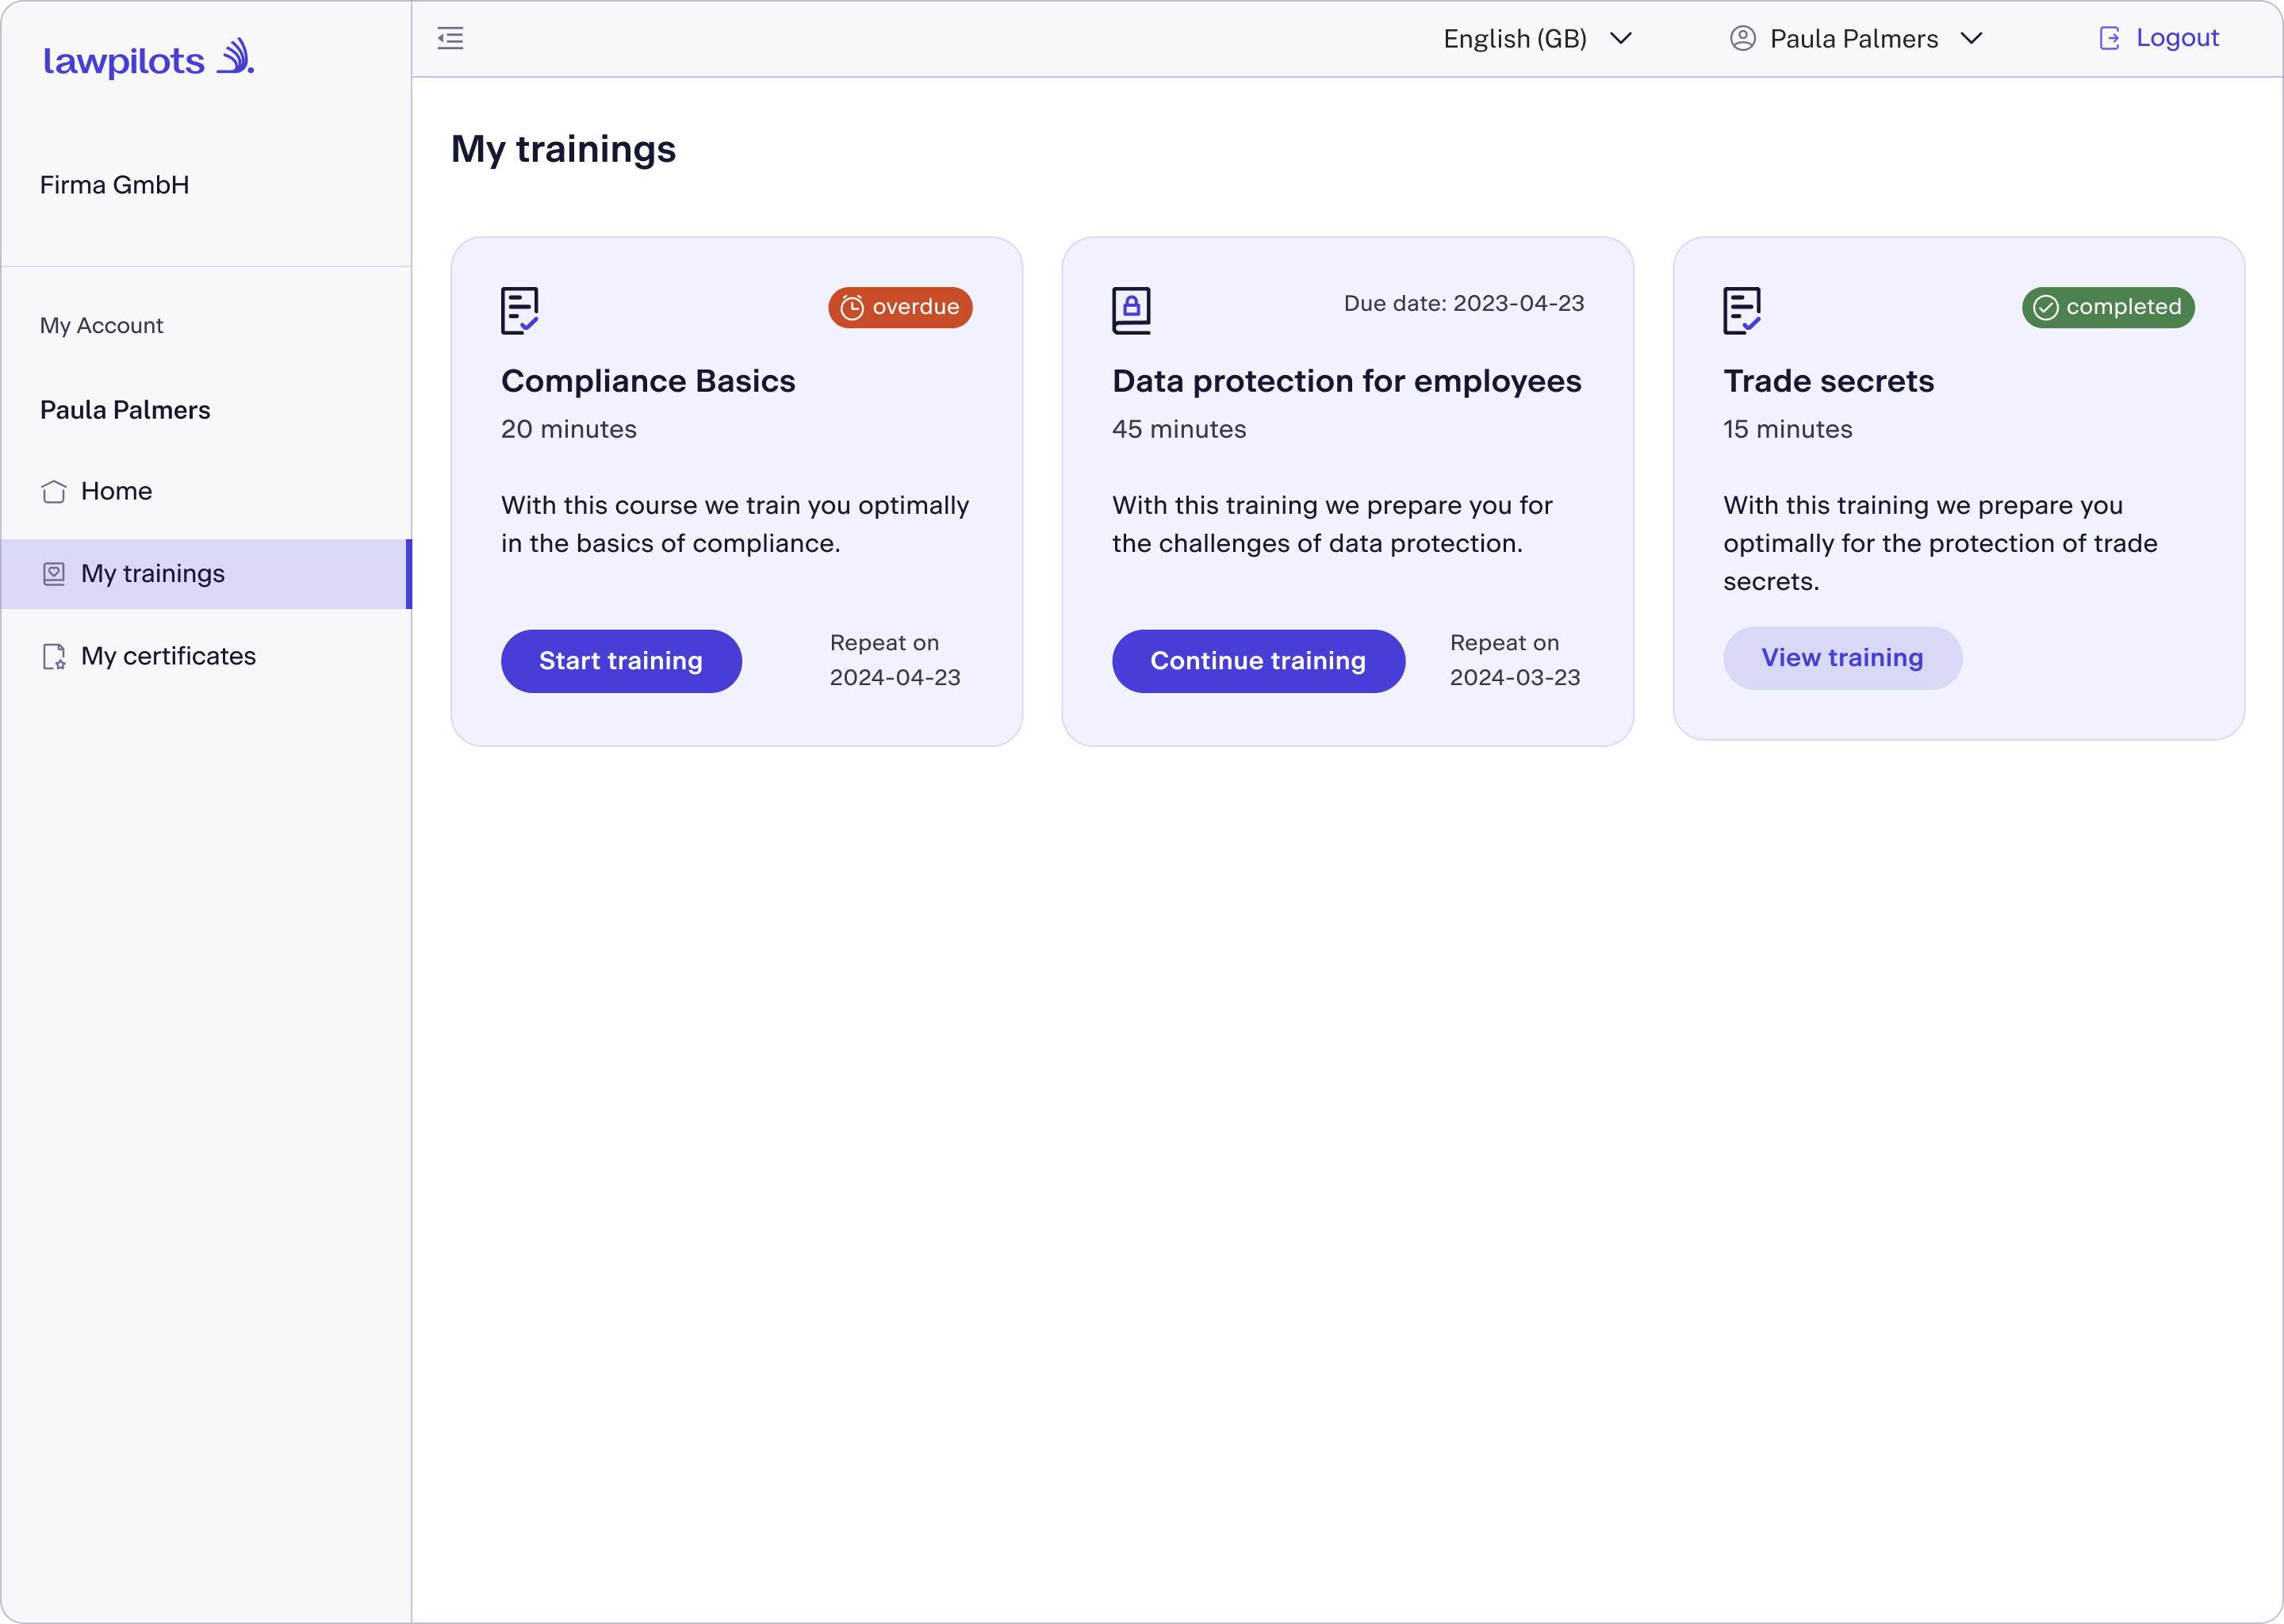The height and width of the screenshot is (1624, 2284).
Task: Click the My Account label
Action: [x=101, y=325]
